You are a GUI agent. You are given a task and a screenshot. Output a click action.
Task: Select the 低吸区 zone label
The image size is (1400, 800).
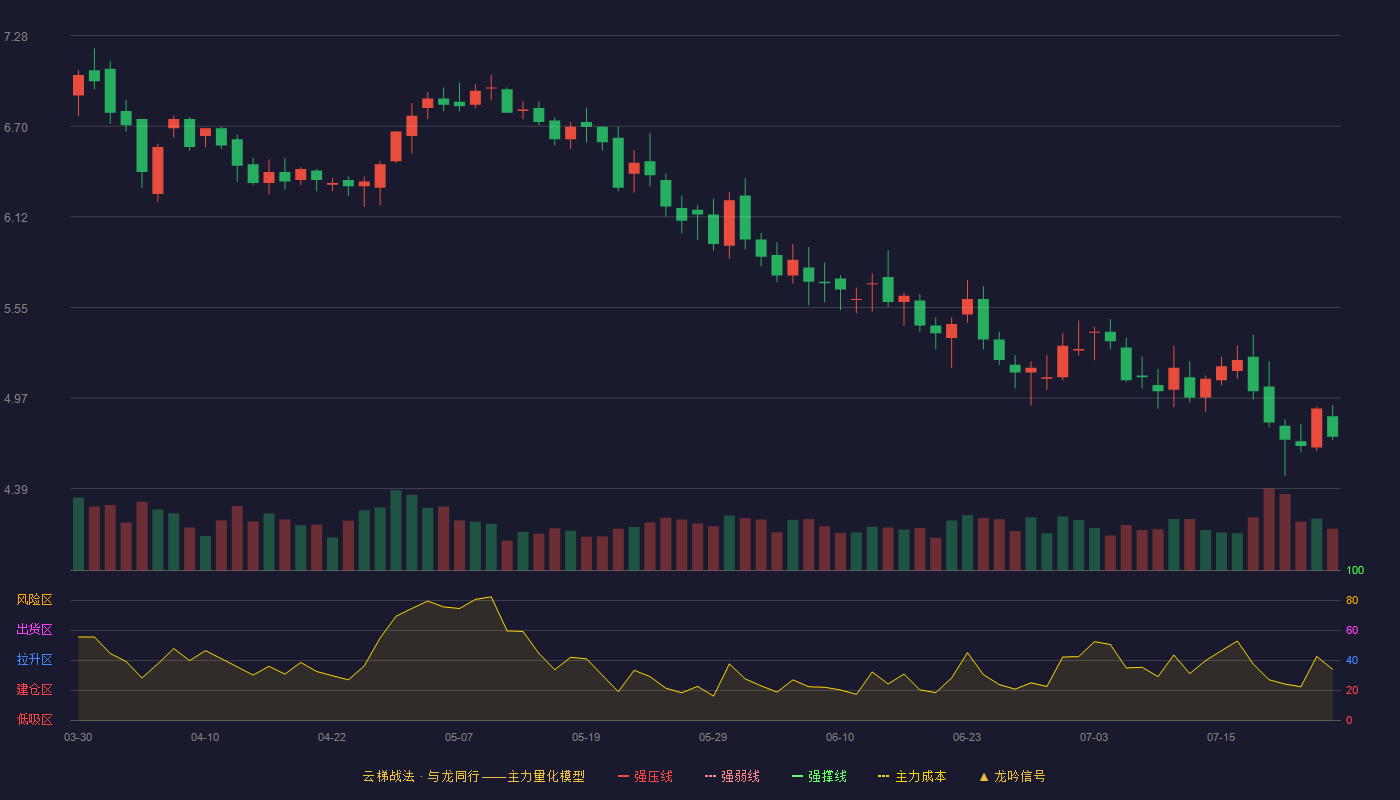pos(34,719)
